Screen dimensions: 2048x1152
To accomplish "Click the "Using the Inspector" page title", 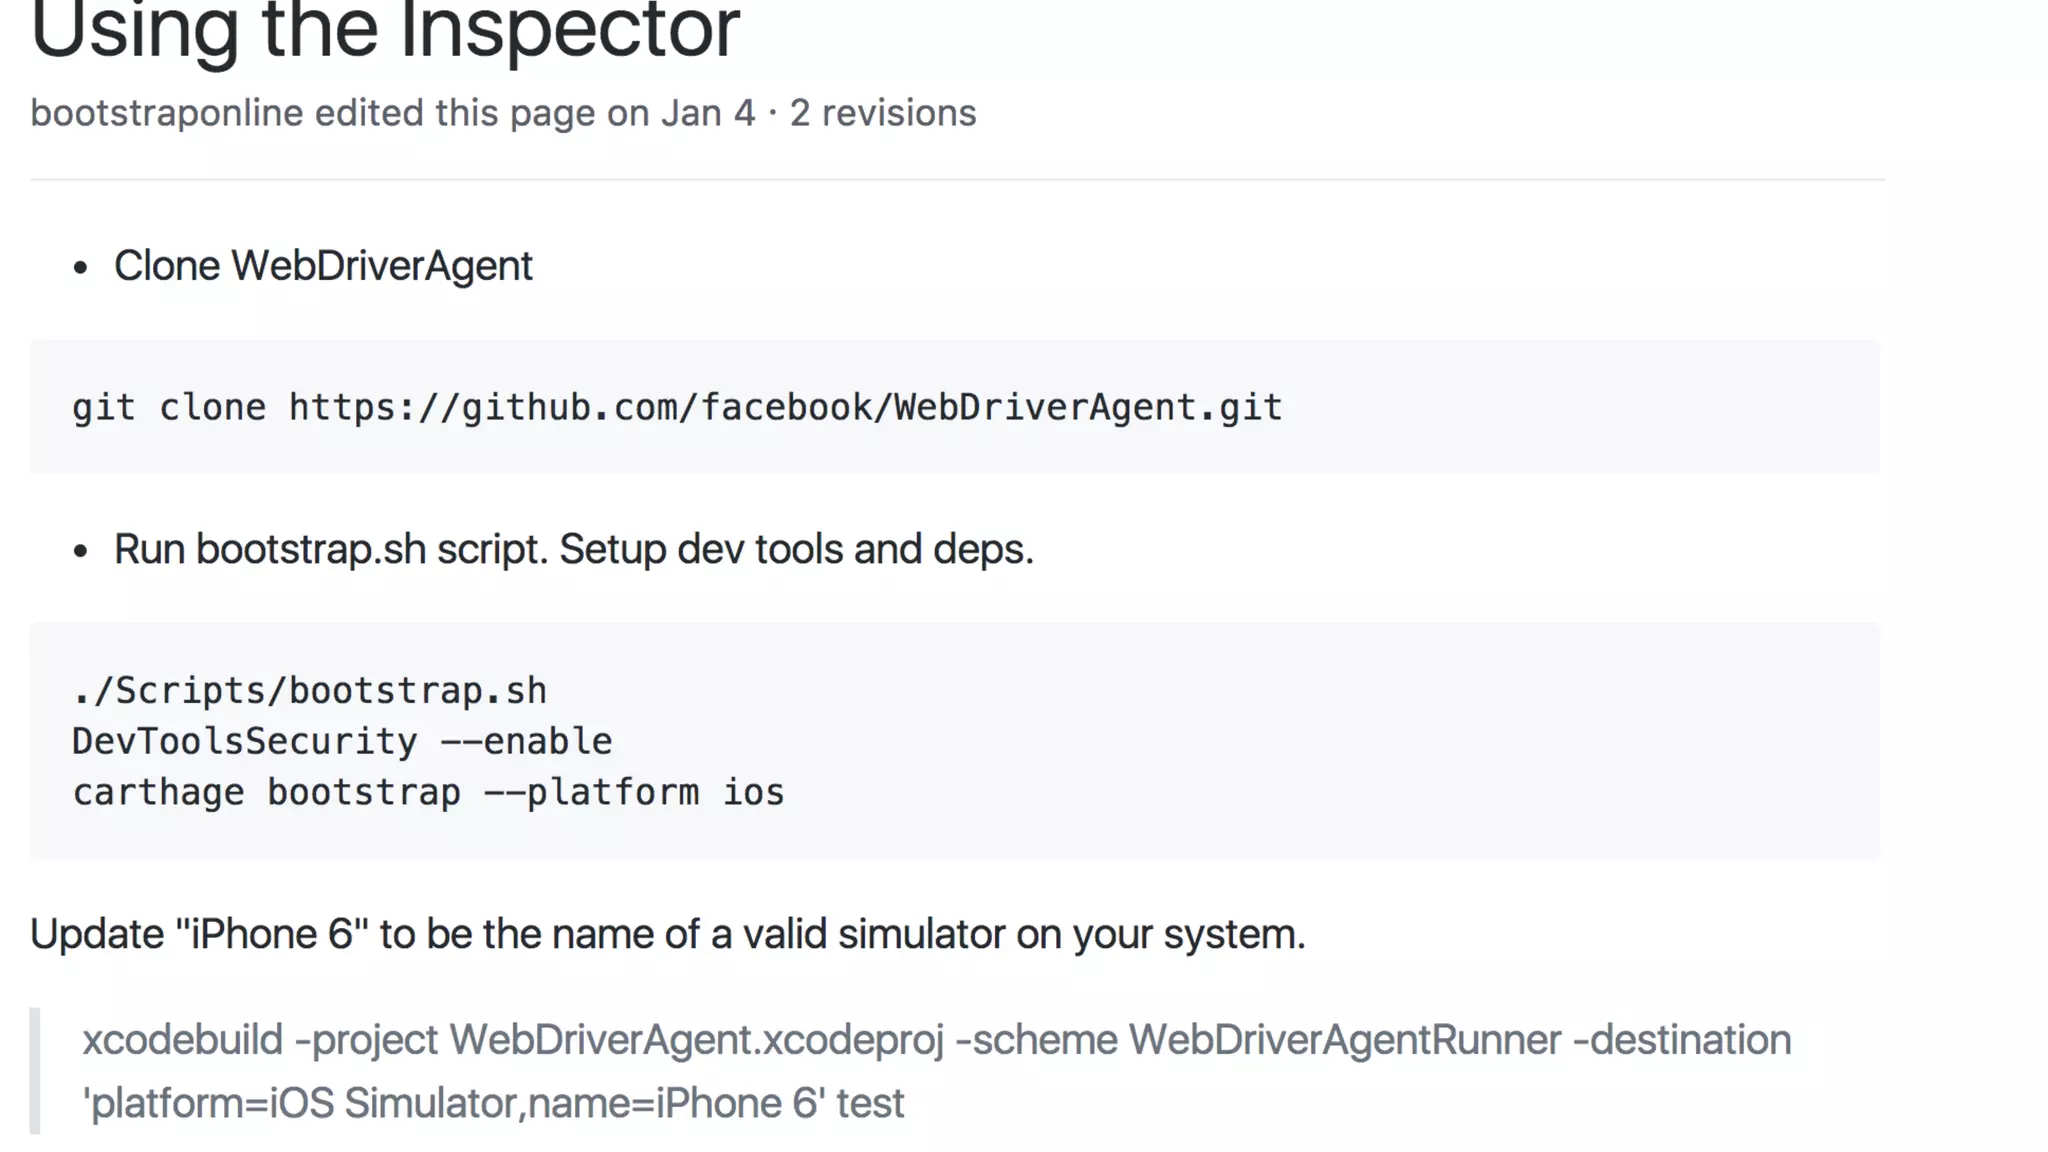I will [385, 32].
